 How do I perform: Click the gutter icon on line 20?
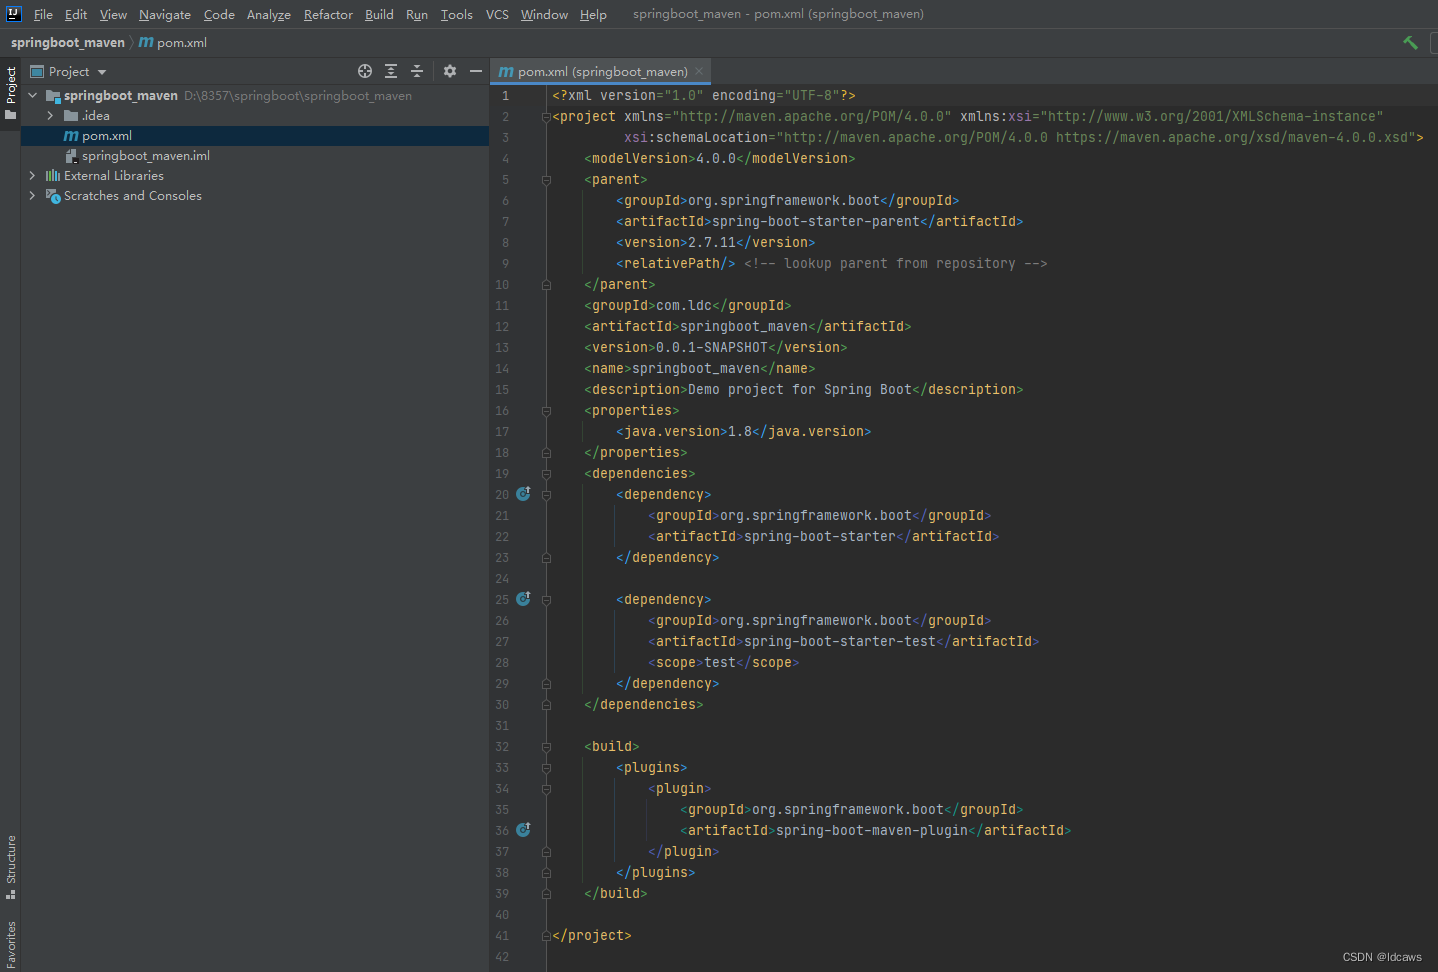click(523, 494)
